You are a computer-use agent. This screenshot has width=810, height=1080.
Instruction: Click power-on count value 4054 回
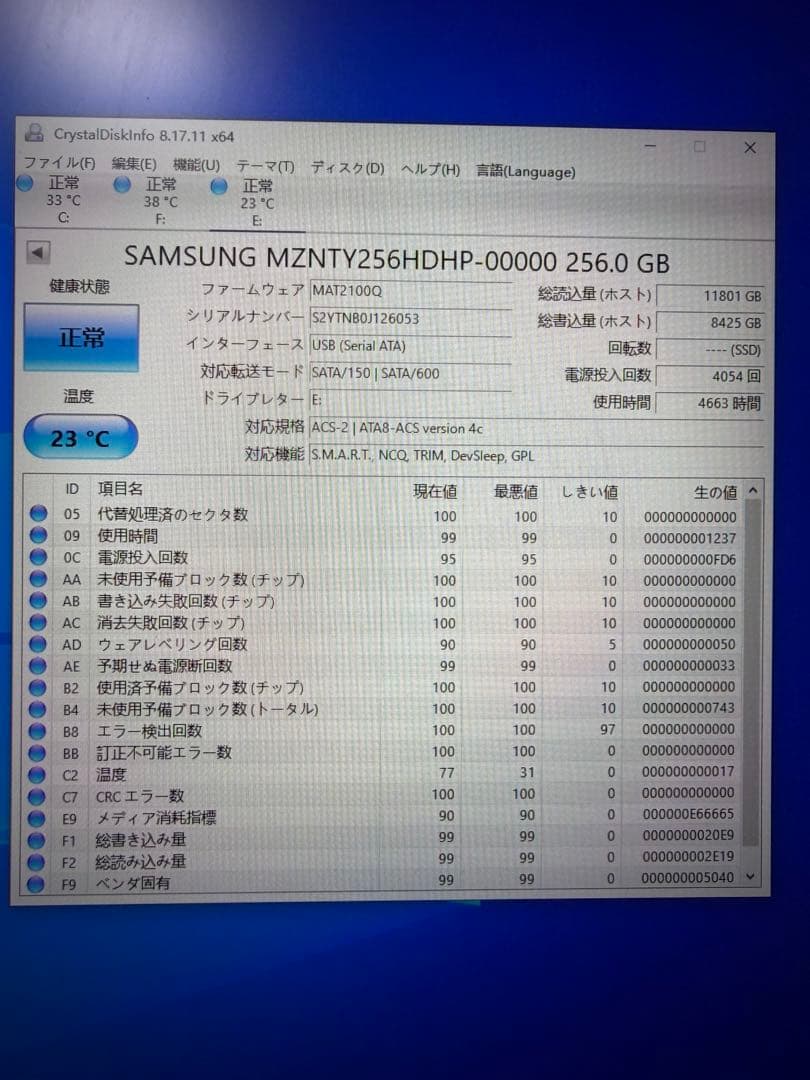[709, 376]
